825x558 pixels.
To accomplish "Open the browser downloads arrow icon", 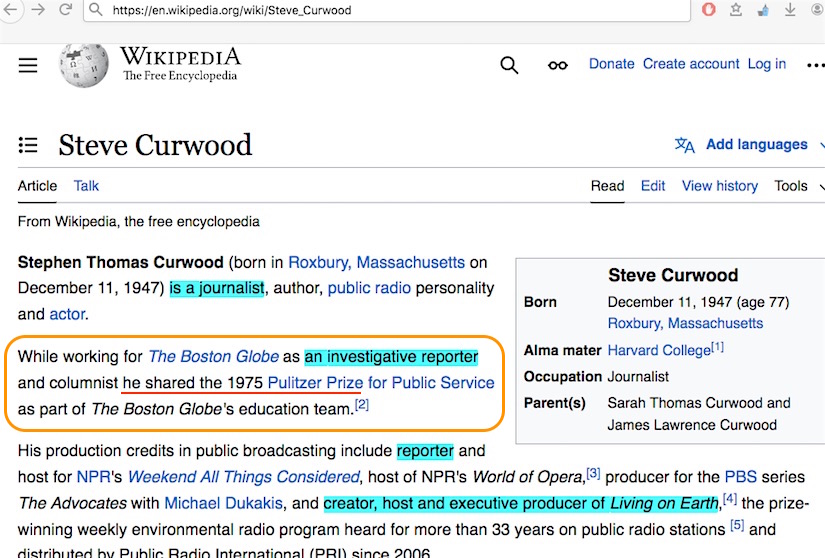I will (789, 10).
